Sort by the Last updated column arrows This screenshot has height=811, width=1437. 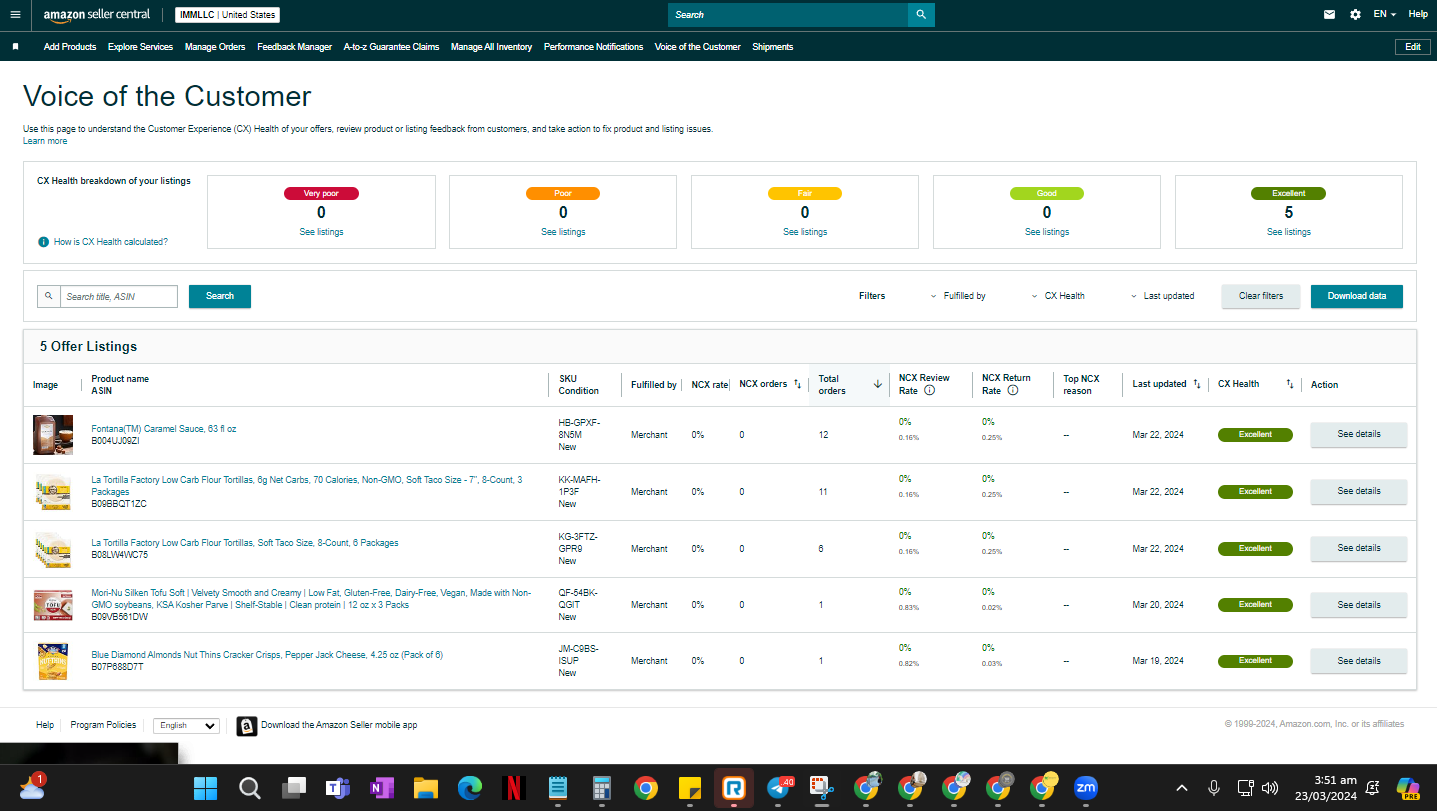1197,384
